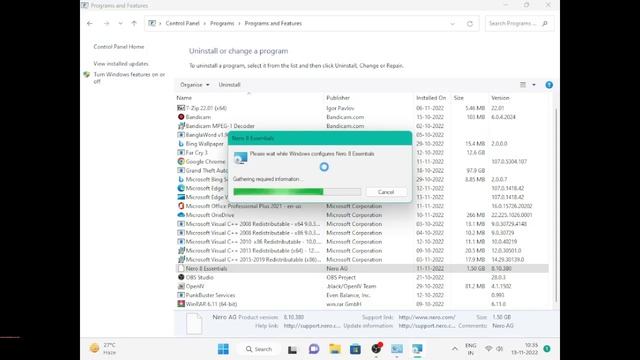Click the OBS Studio icon
Image resolution: width=640 pixels, height=360 pixels.
(x=181, y=277)
